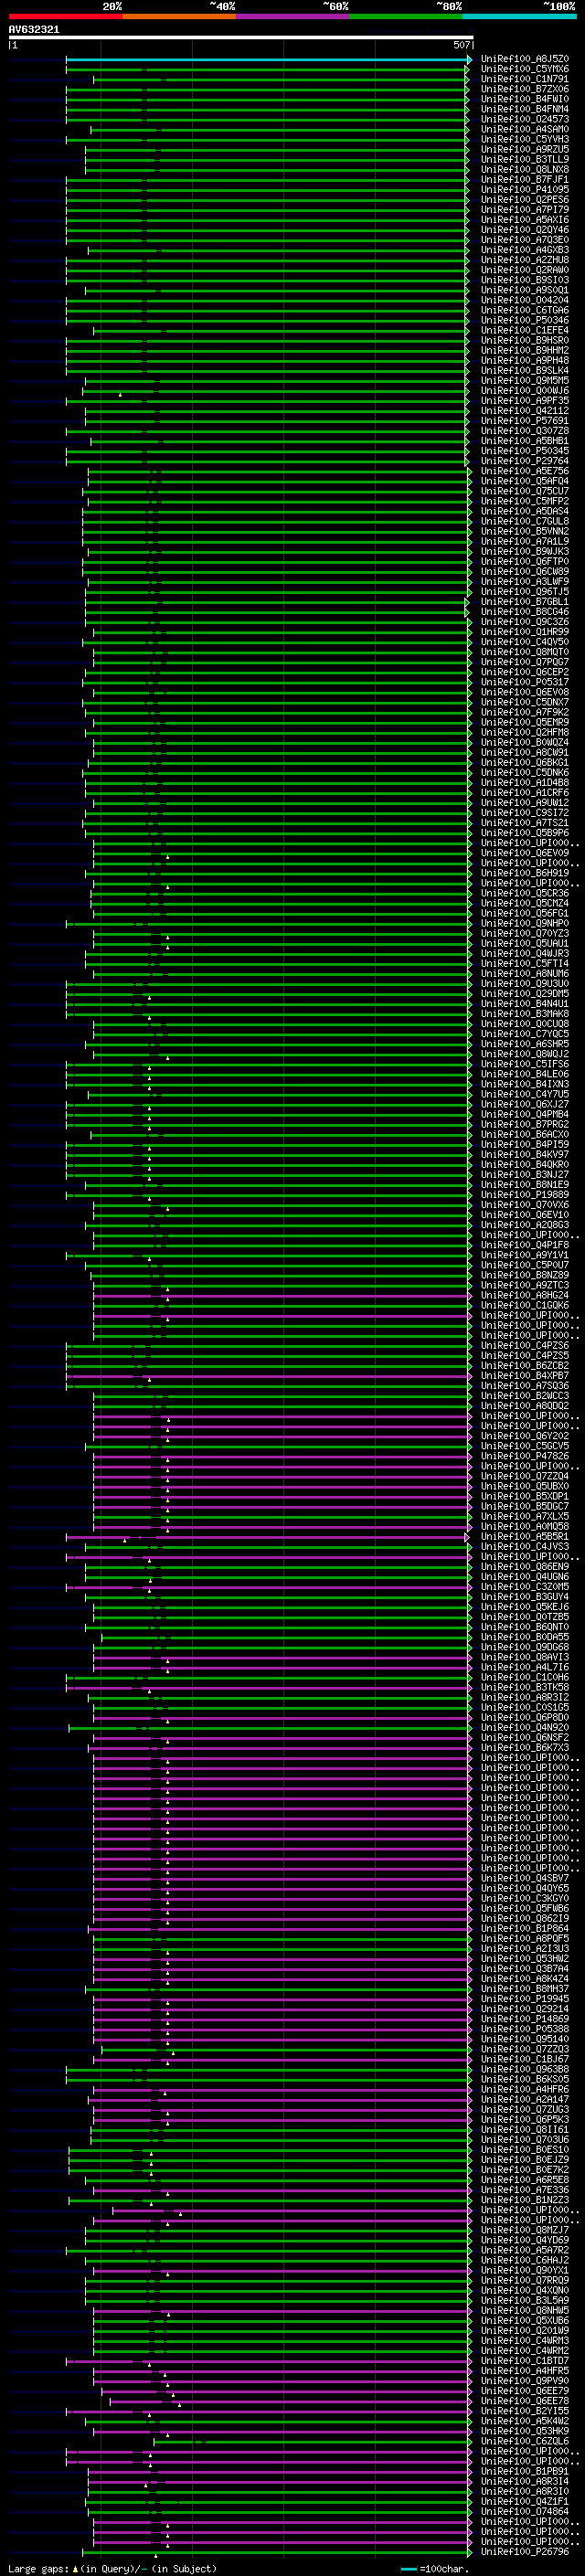Select the UniRef100_A8HG24 label
The height and width of the screenshot is (2576, 585).
525,1295
